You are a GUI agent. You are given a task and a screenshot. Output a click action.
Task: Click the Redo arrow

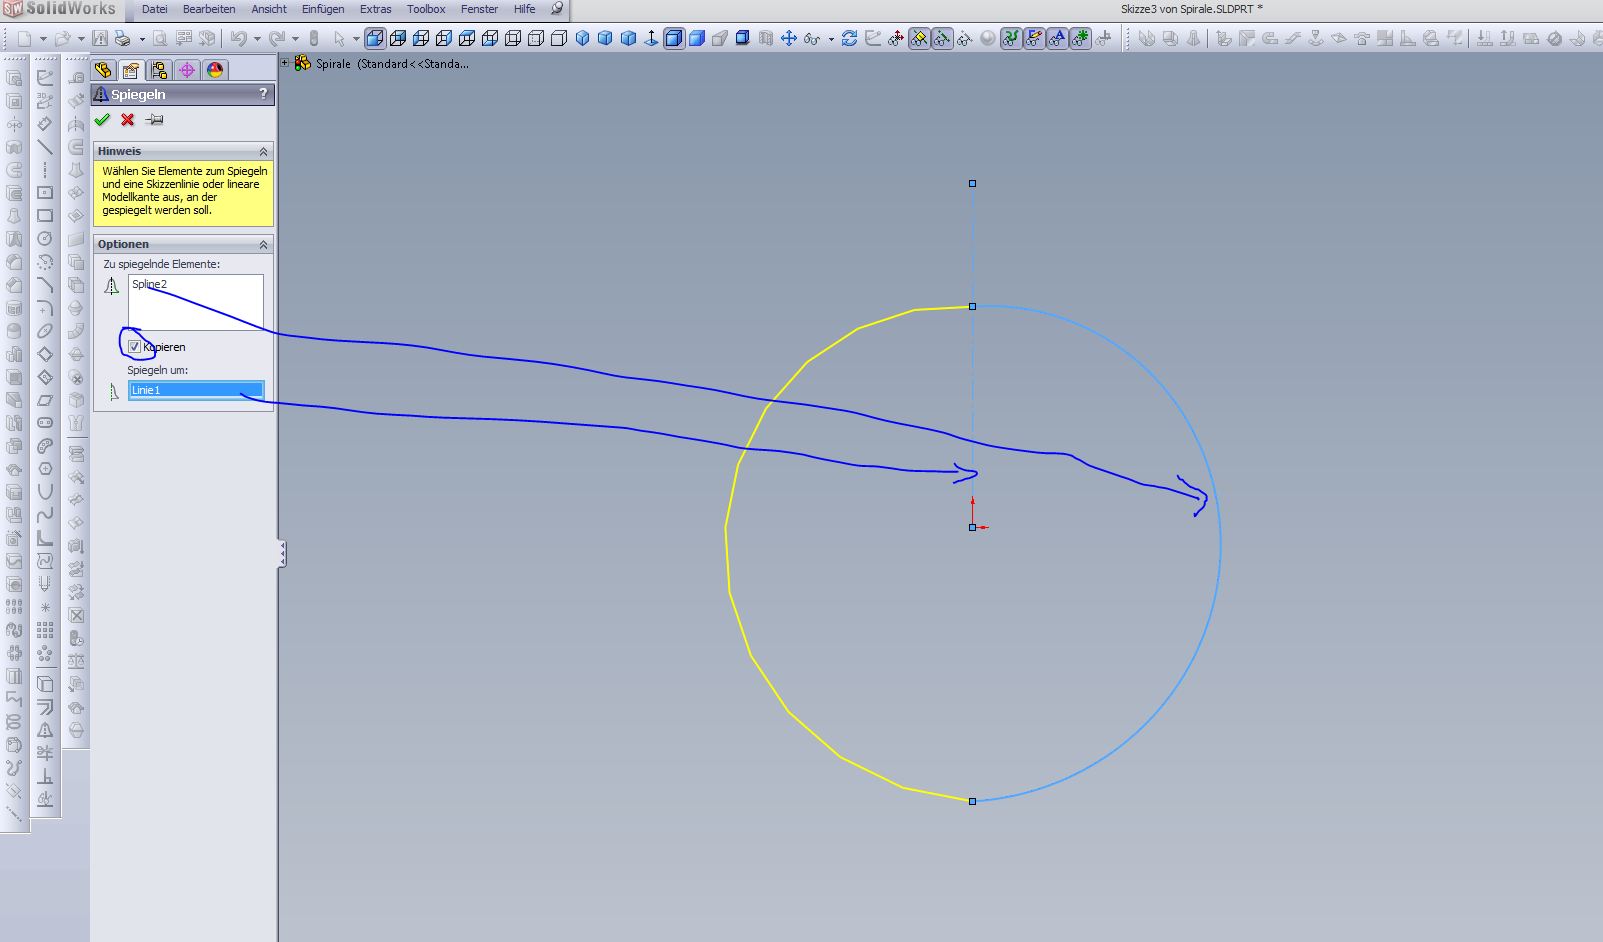coord(276,39)
